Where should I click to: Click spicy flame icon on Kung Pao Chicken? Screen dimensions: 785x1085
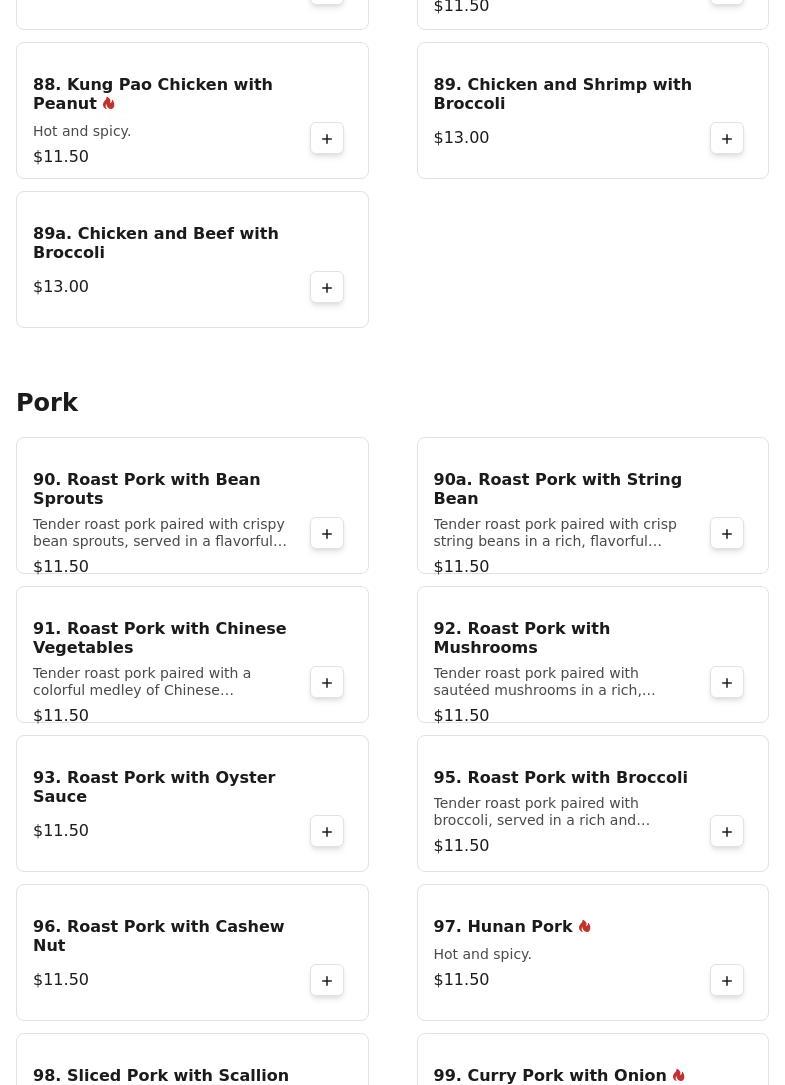click(x=109, y=104)
